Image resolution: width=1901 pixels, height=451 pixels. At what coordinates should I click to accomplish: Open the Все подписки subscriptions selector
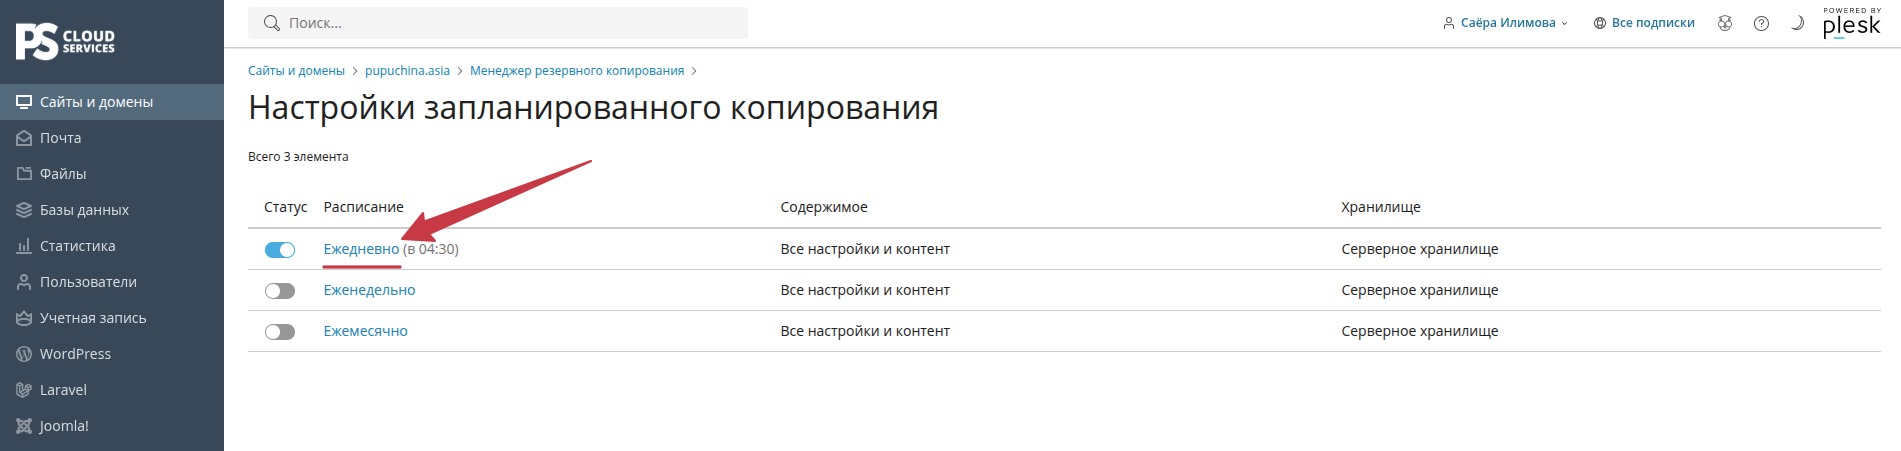point(1644,23)
